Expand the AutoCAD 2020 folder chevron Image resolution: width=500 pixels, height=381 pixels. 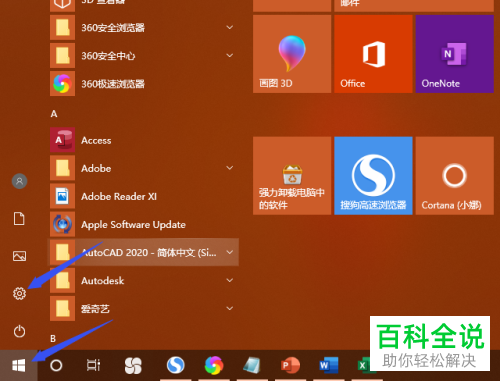coord(230,252)
